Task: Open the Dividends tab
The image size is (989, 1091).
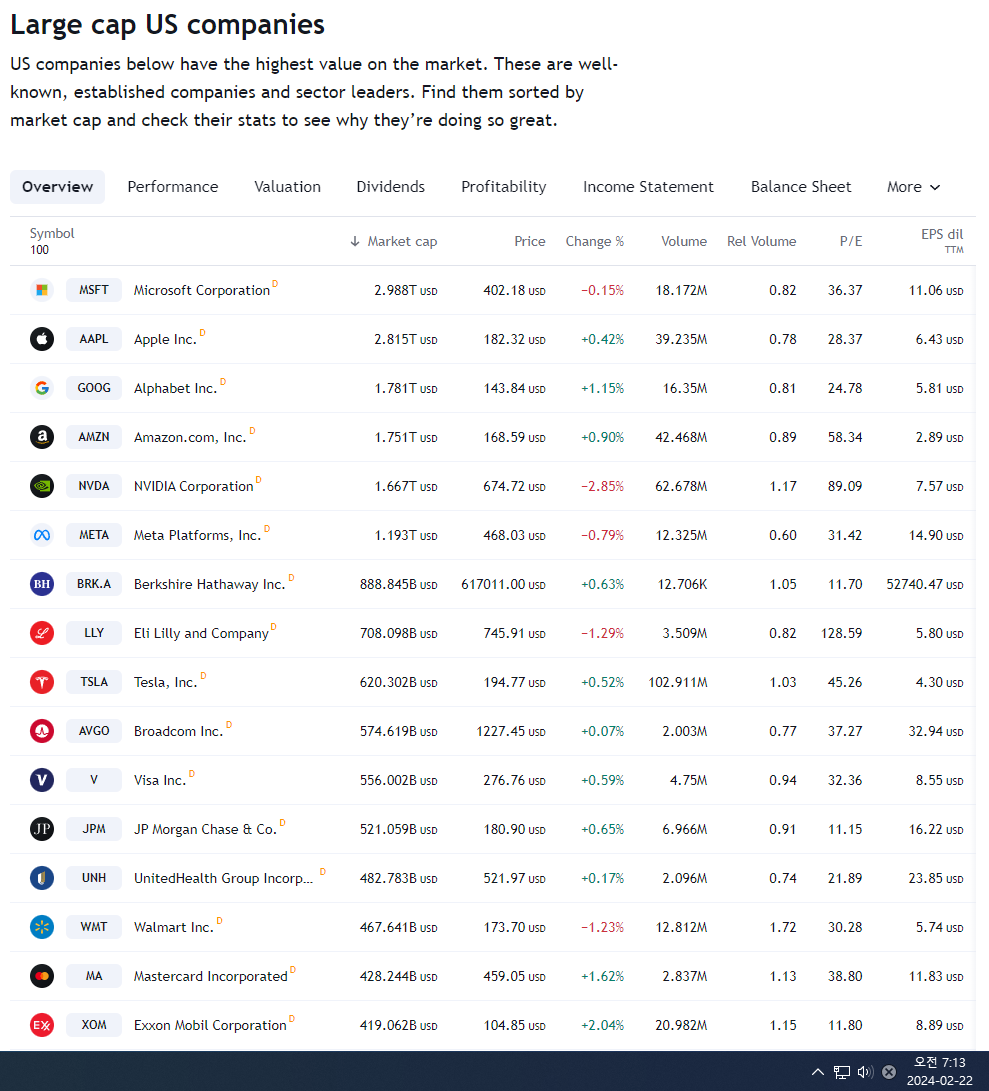Action: pos(390,187)
